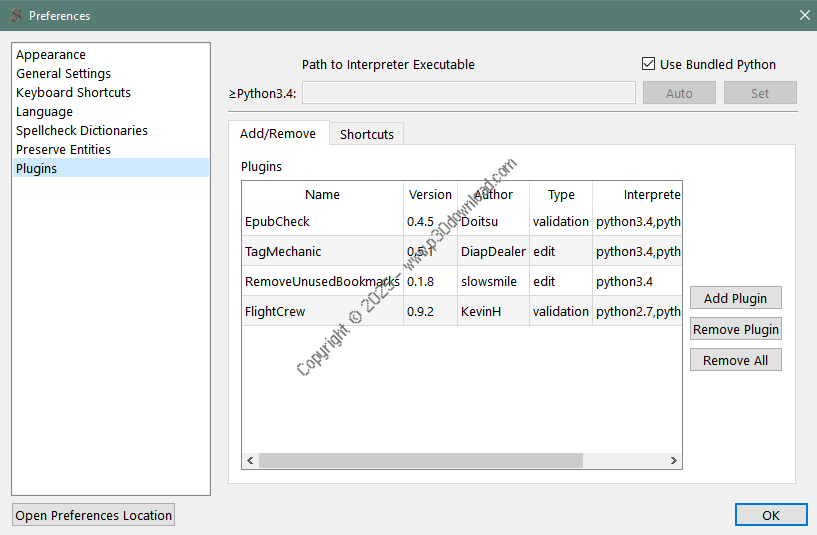Screen dimensions: 817x535
Task: Click the horizontal scrollbar in plugins table
Action: tap(420, 461)
